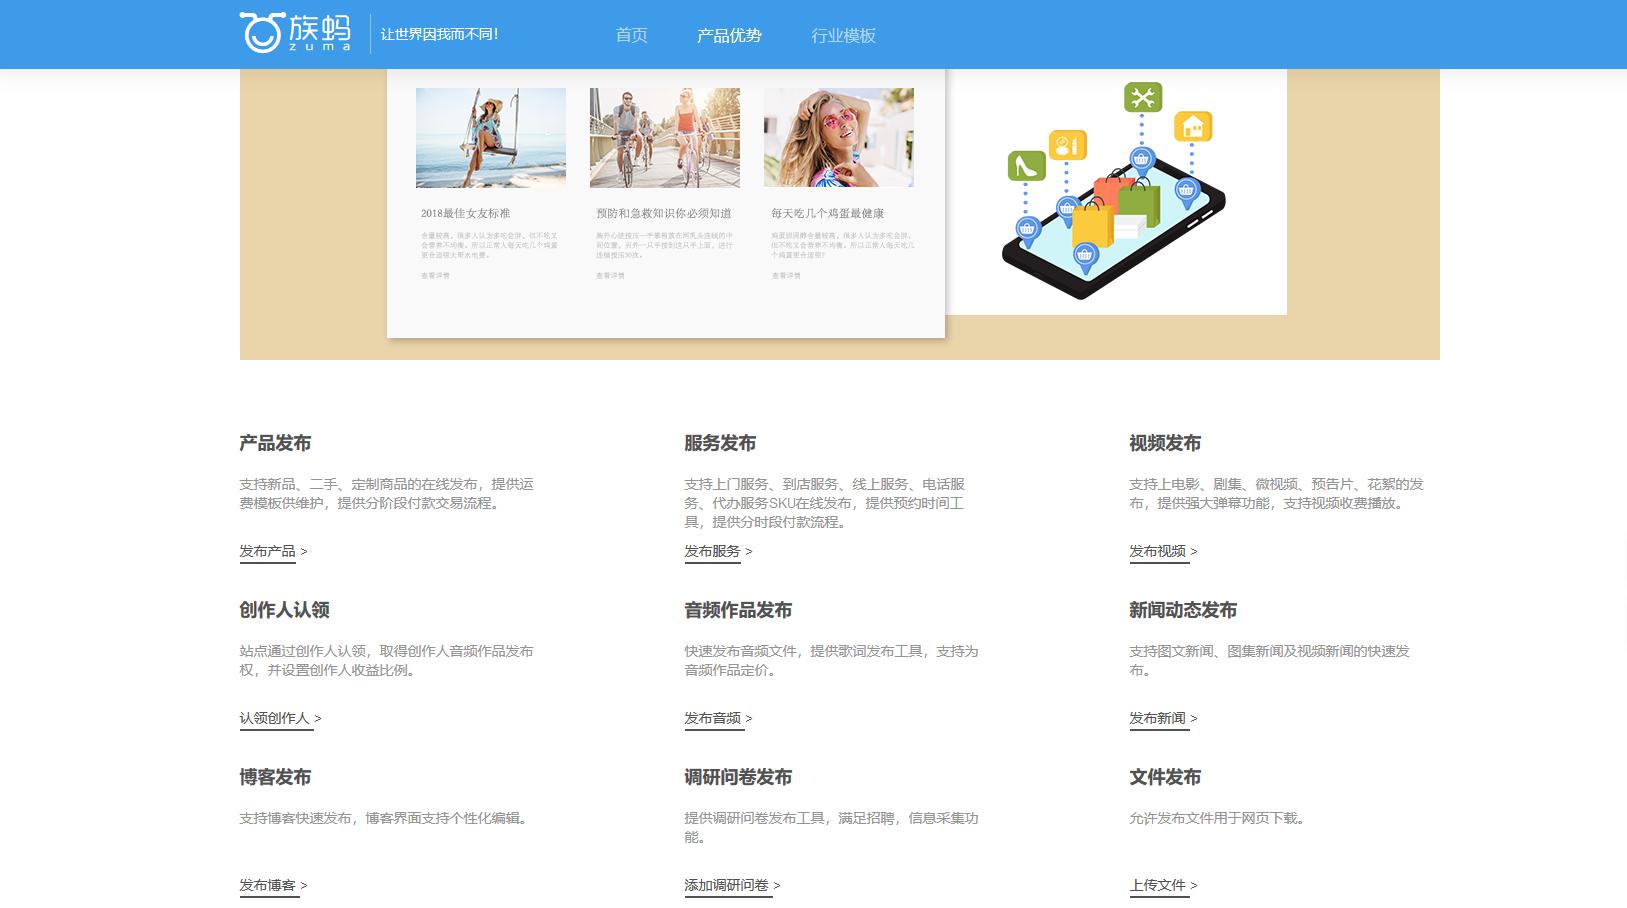
Task: Click the yellow house icon in the illustration
Action: 1192,128
